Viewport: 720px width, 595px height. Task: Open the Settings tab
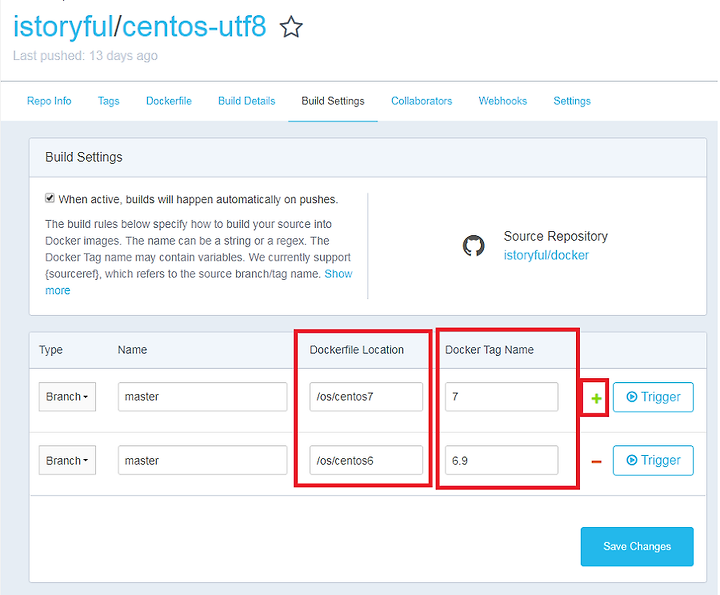[572, 101]
